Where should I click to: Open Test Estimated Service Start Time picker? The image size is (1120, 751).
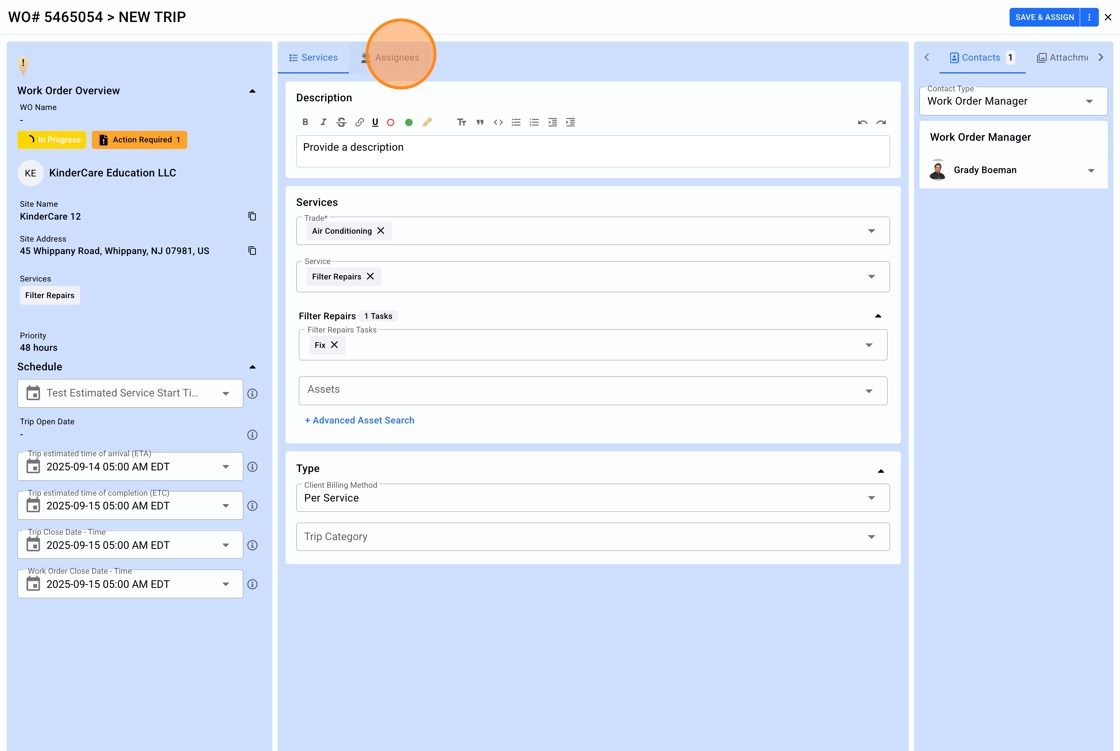pyautogui.click(x=130, y=393)
